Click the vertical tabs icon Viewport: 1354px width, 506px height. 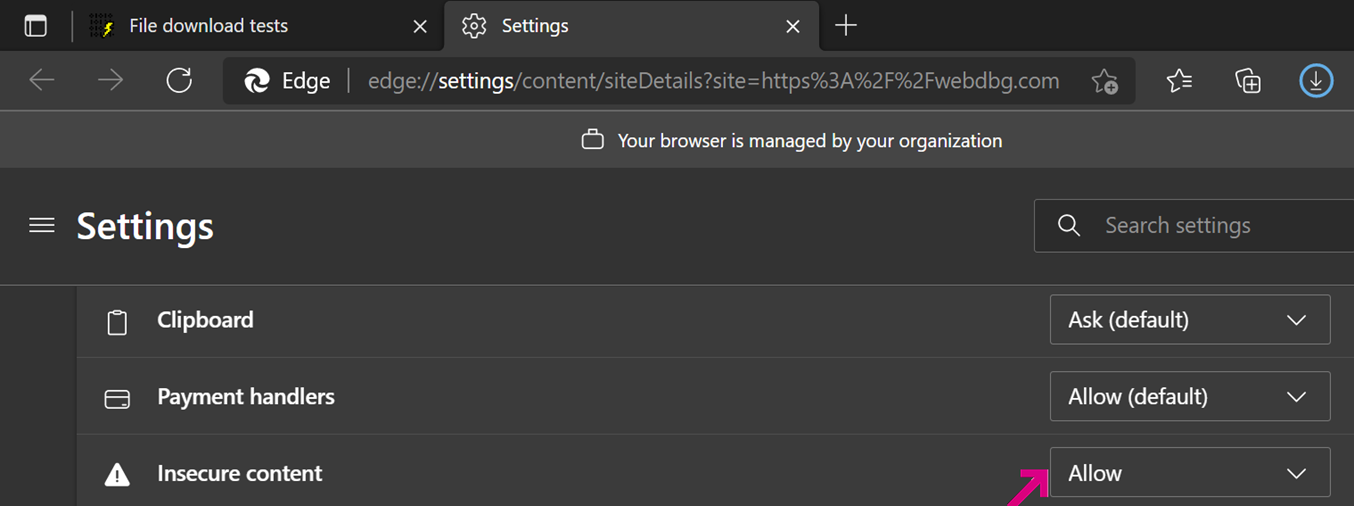click(x=36, y=27)
